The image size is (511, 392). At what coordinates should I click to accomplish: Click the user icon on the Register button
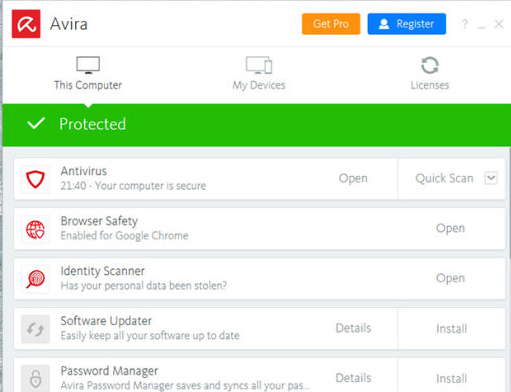tap(384, 24)
